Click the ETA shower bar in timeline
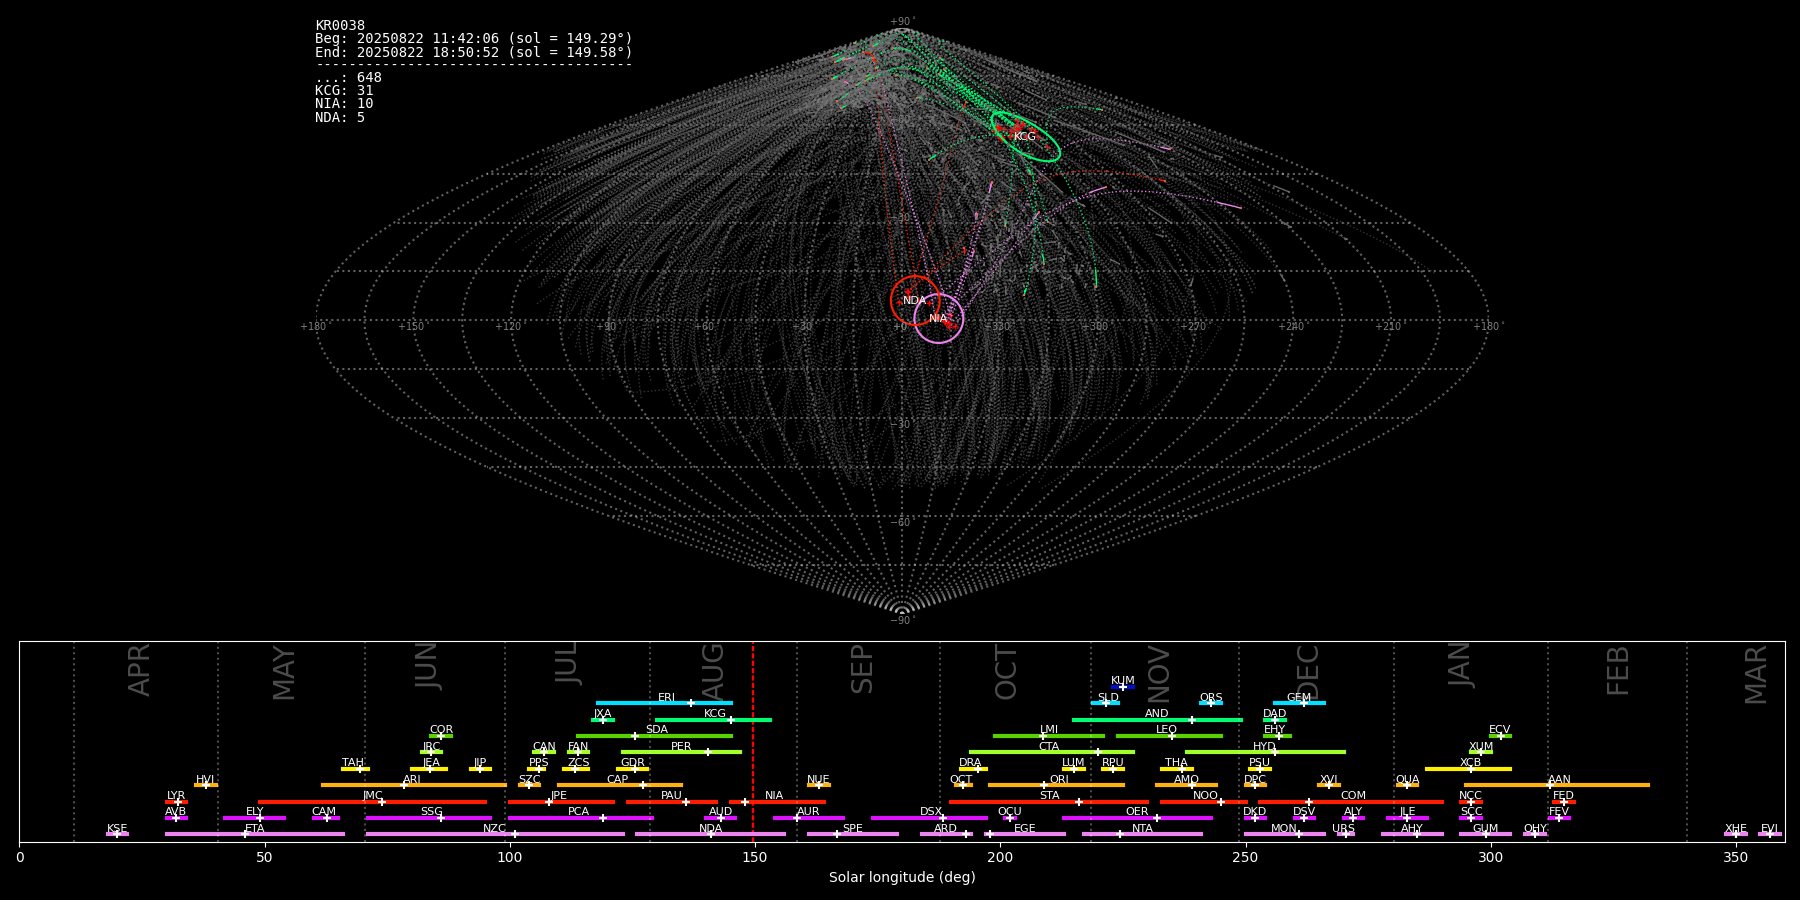This screenshot has height=900, width=1800. [255, 834]
